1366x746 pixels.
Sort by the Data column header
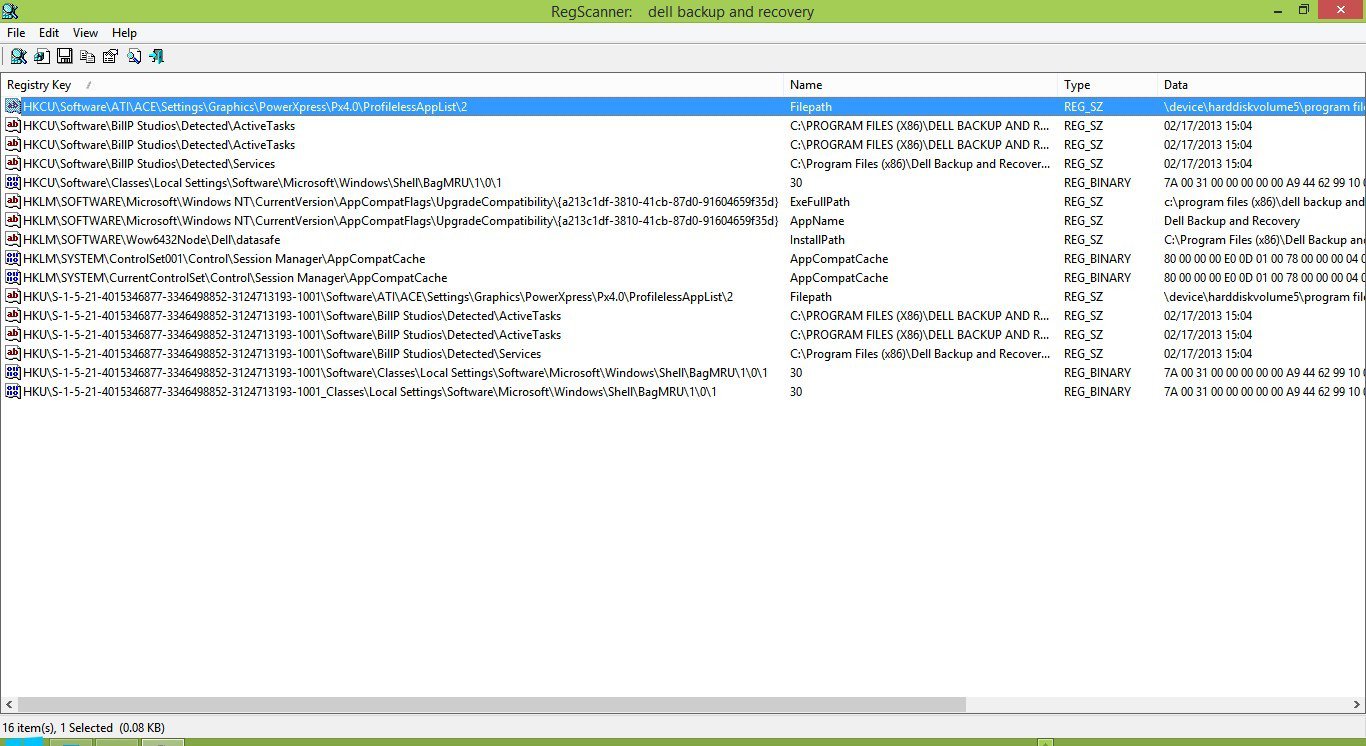tap(1261, 85)
